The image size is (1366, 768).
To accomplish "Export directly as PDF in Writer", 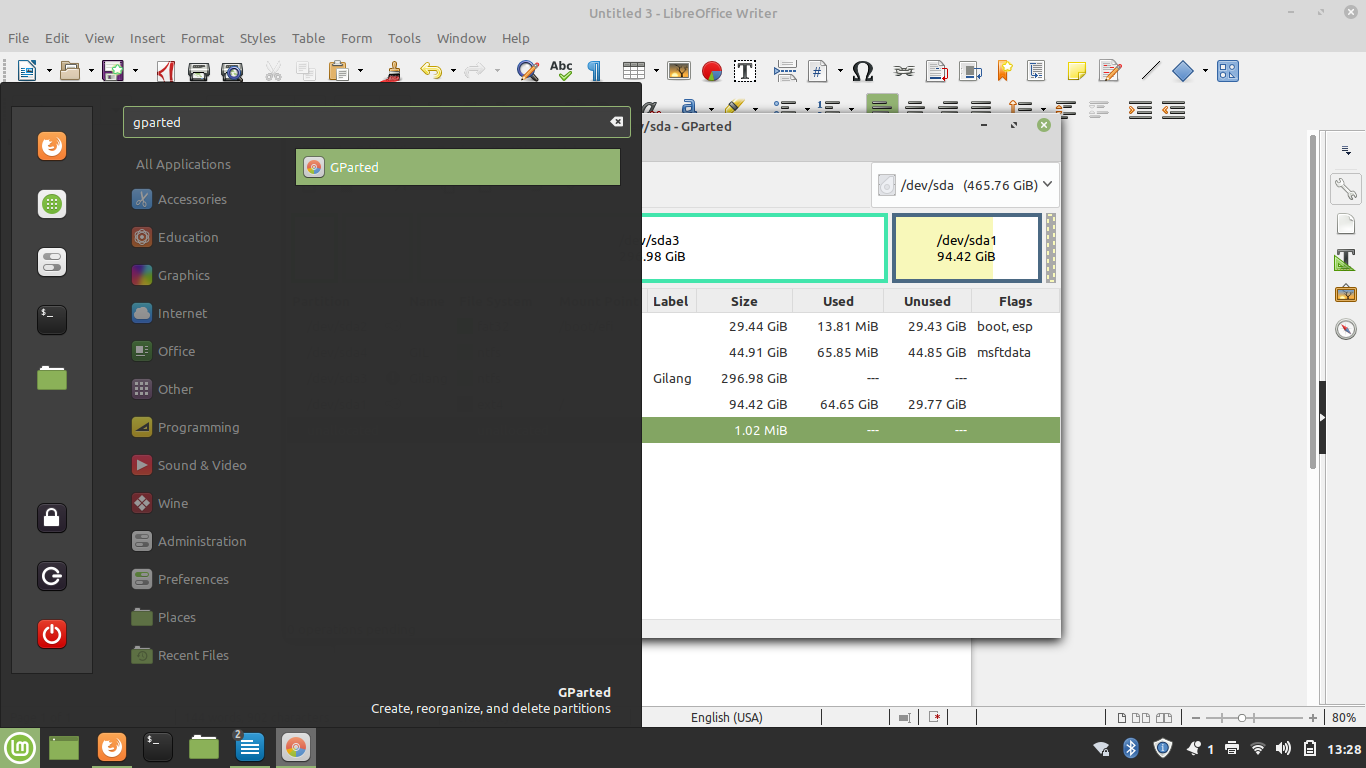I will coord(167,71).
